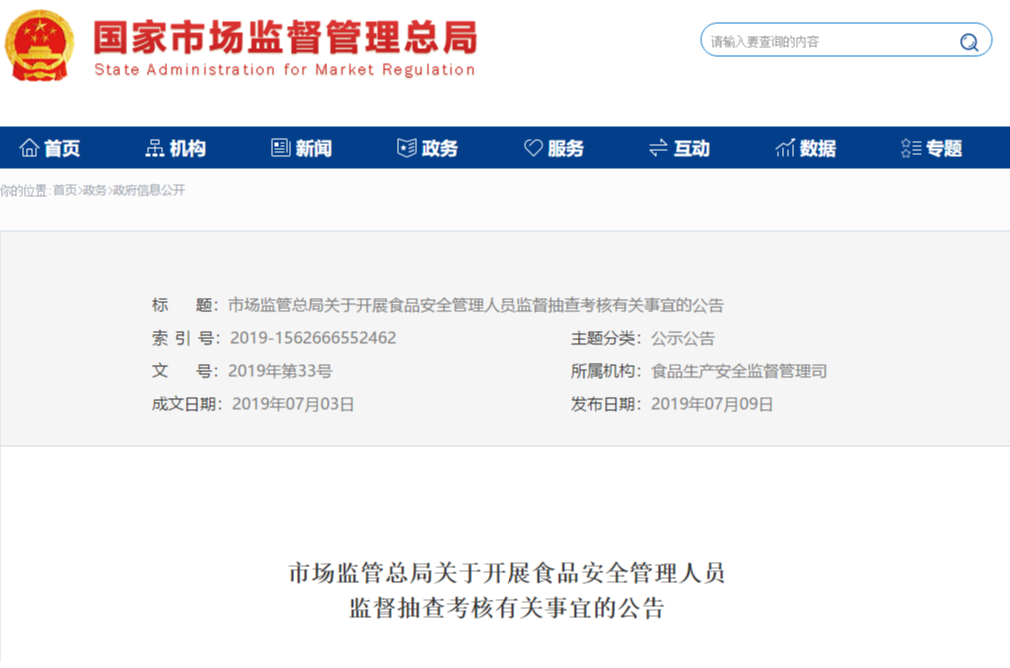Select subject category value 公示公告
This screenshot has width=1010, height=668.
(x=683, y=338)
